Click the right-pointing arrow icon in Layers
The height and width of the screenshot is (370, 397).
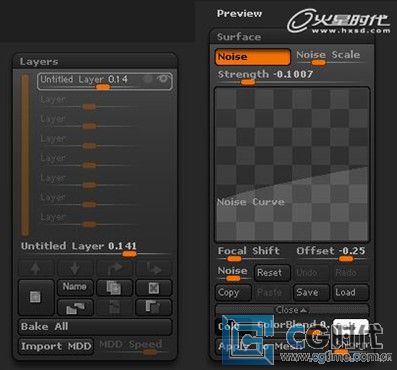tap(154, 268)
